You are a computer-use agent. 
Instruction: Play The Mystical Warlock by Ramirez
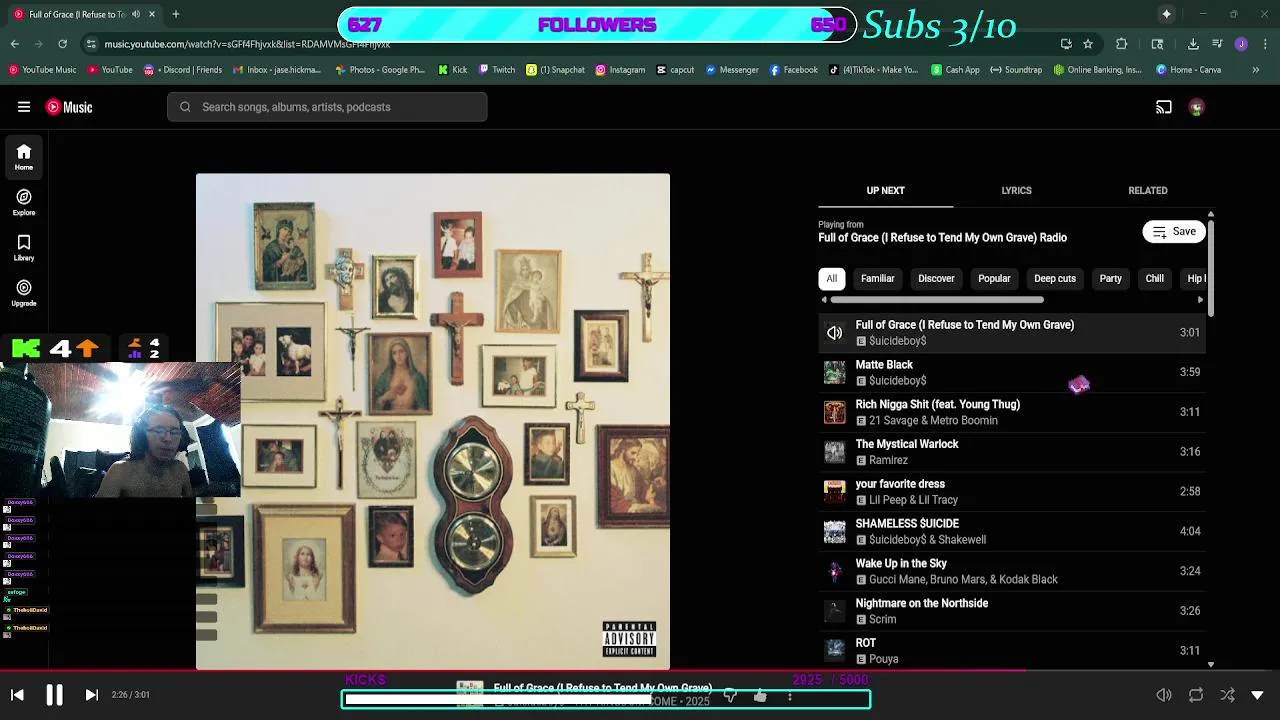[x=1012, y=452]
